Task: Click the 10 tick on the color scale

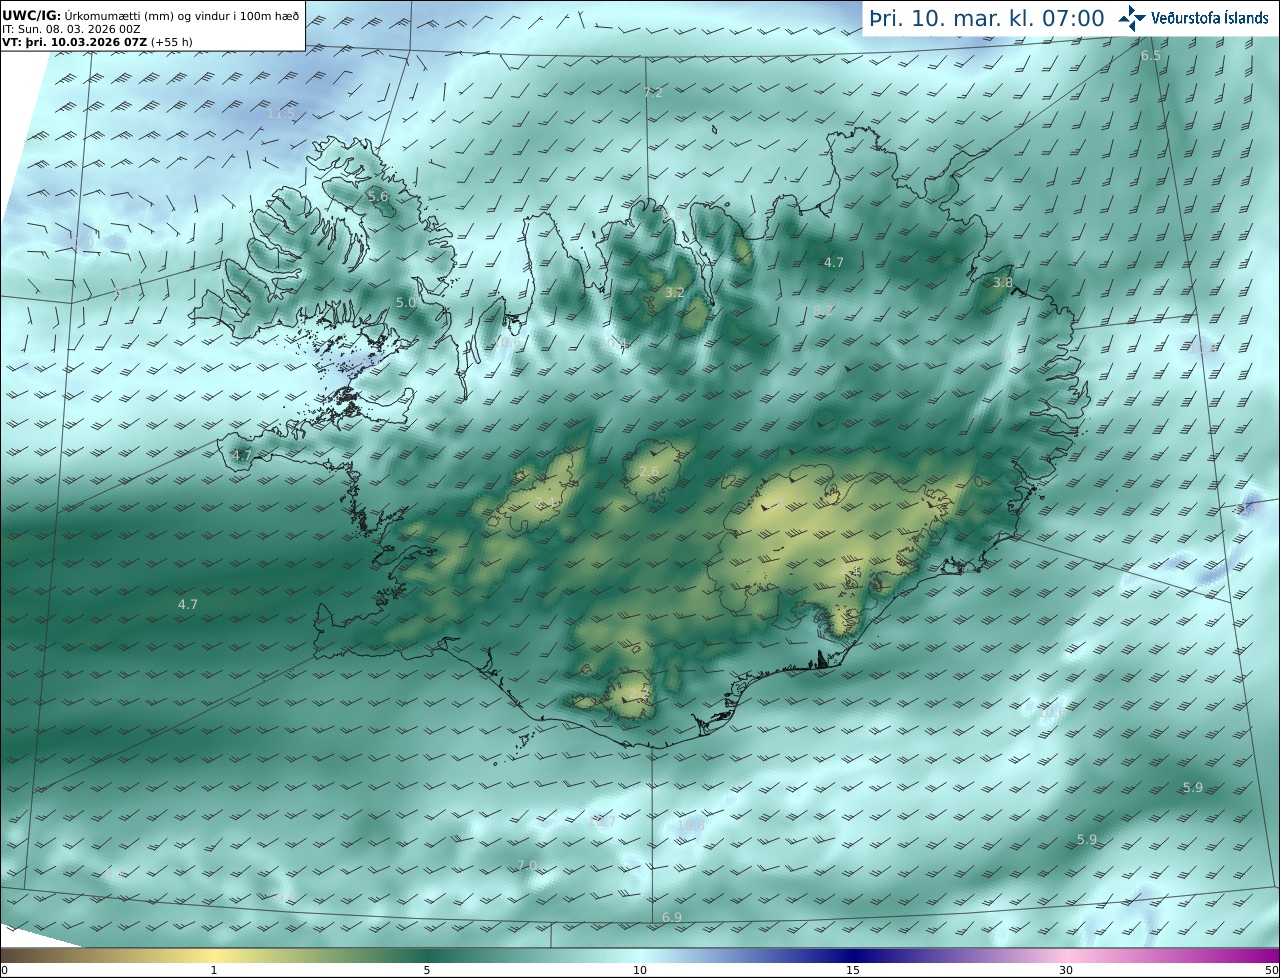Action: (640, 970)
